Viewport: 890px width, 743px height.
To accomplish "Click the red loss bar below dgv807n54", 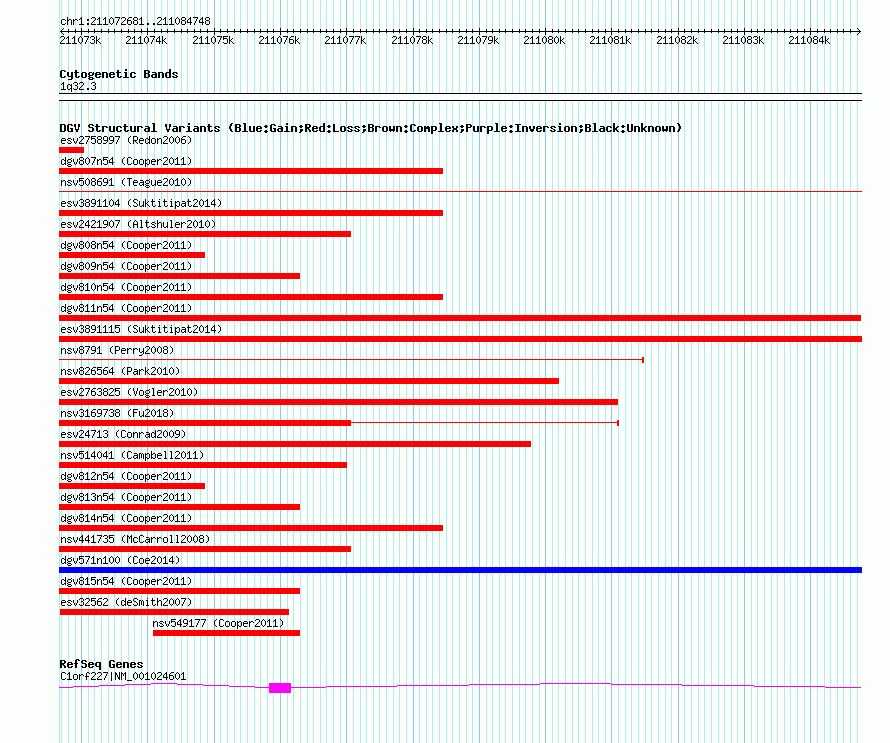I will pos(251,171).
